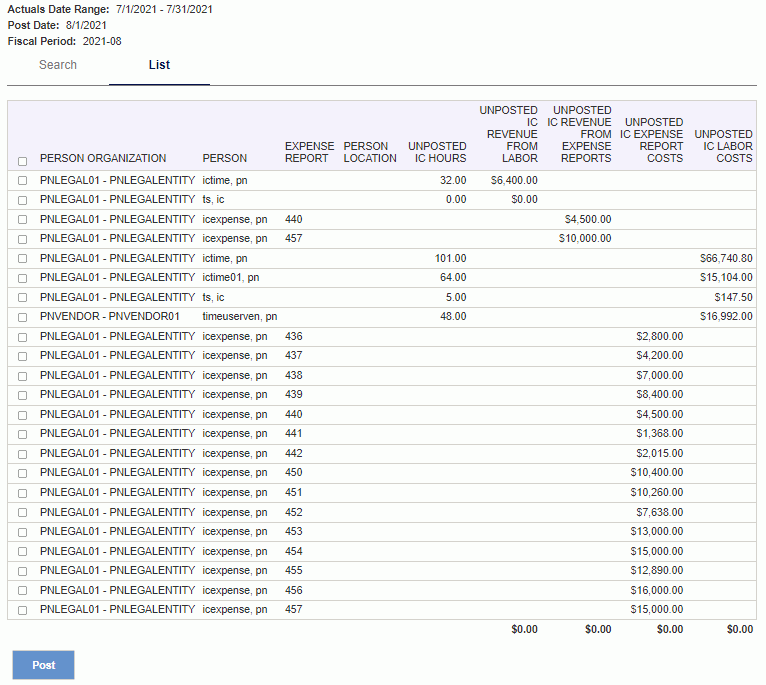Check the expense report 453 row
The width and height of the screenshot is (766, 685).
coord(22,532)
